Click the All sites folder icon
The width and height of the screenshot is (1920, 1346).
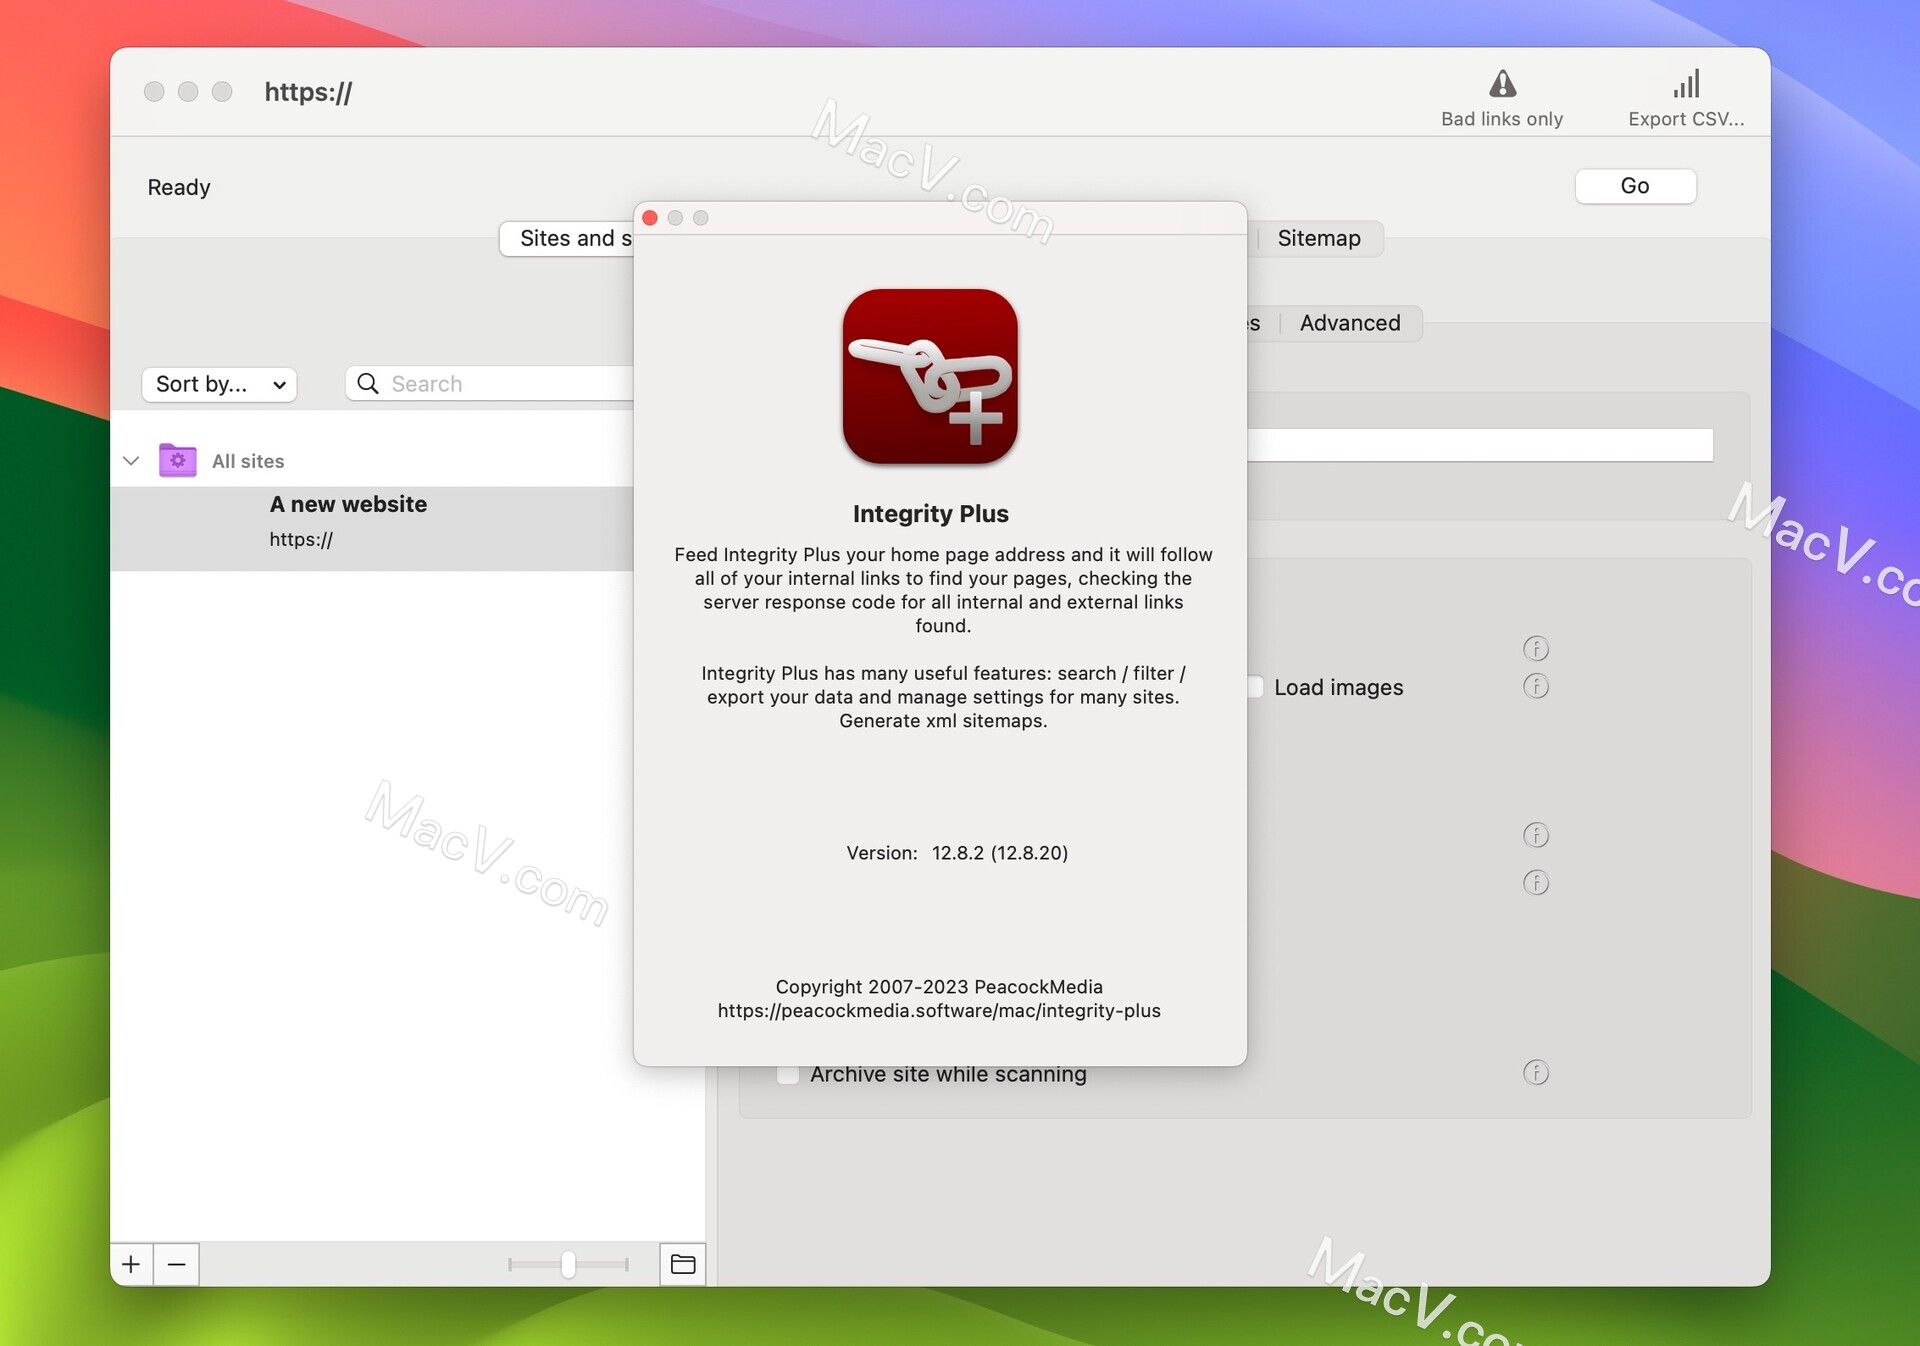click(x=178, y=460)
